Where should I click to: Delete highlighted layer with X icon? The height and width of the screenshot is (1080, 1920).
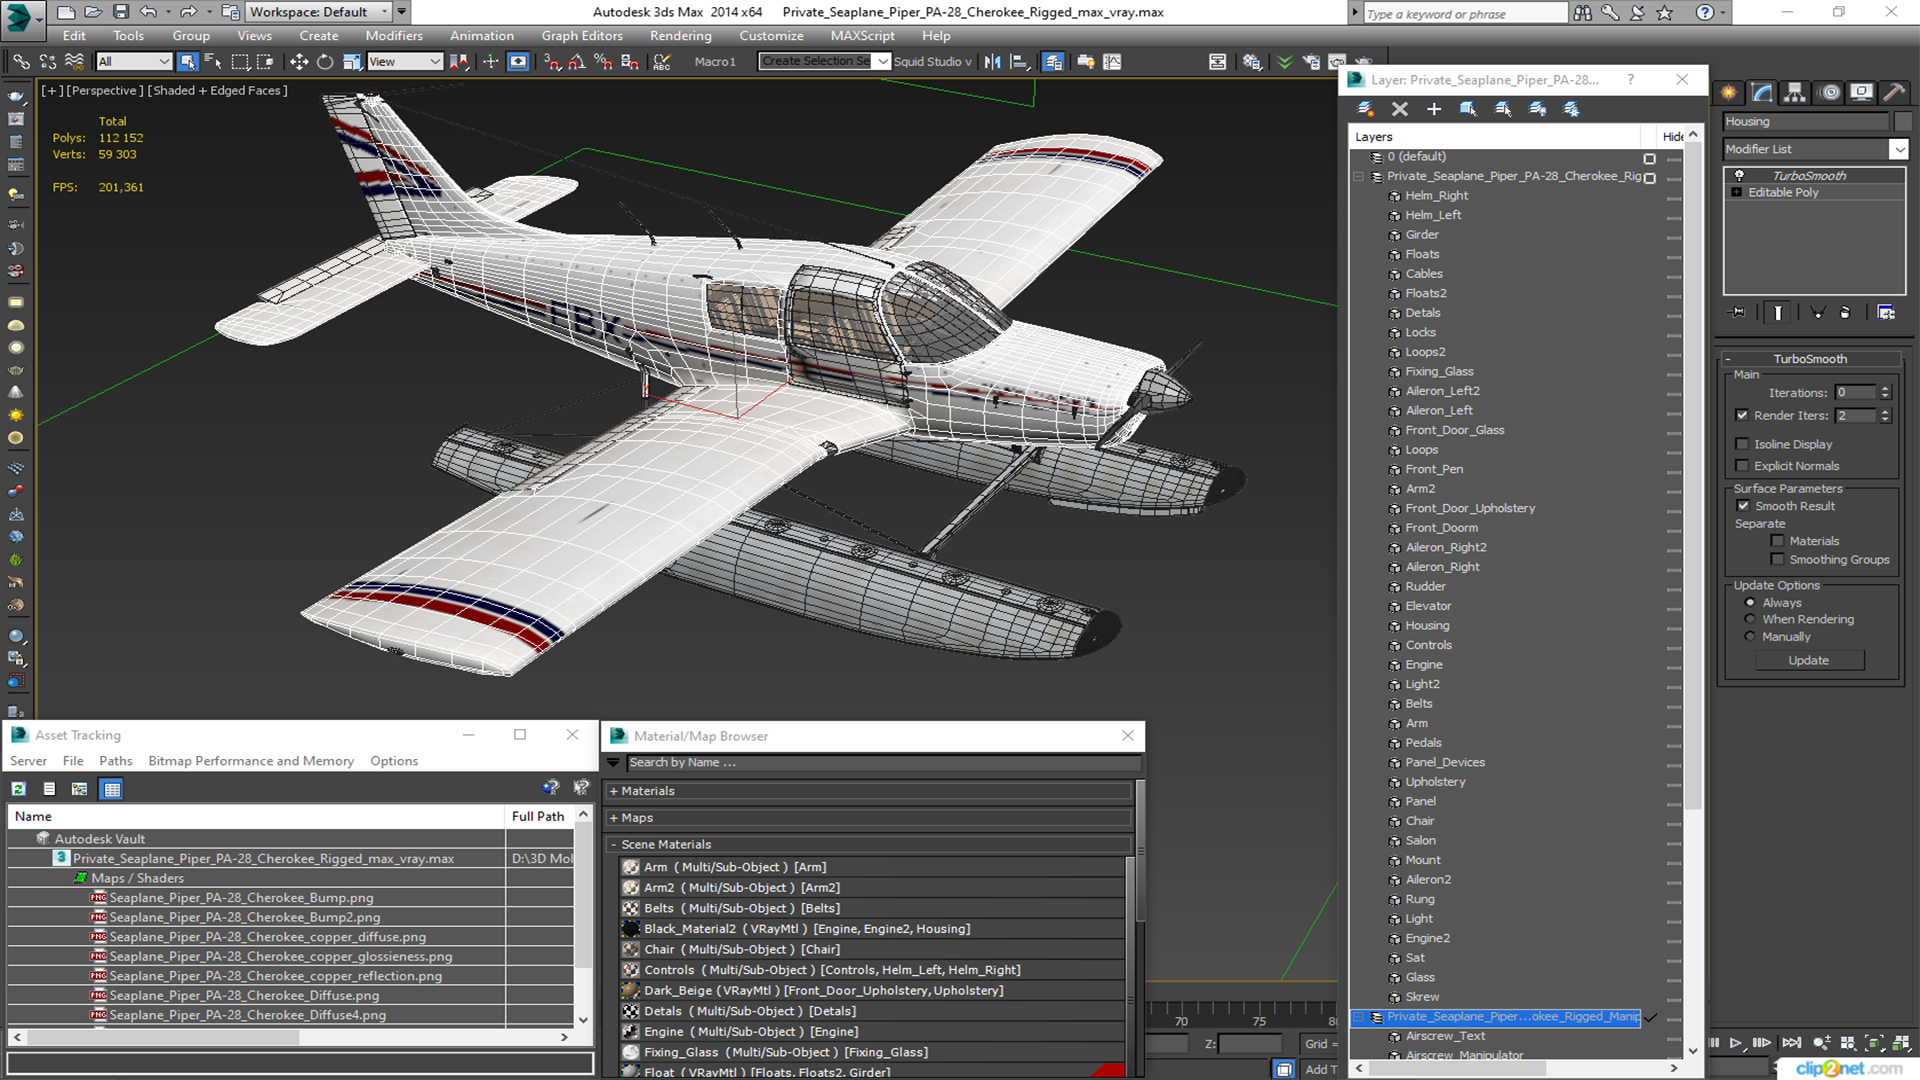(x=1399, y=109)
